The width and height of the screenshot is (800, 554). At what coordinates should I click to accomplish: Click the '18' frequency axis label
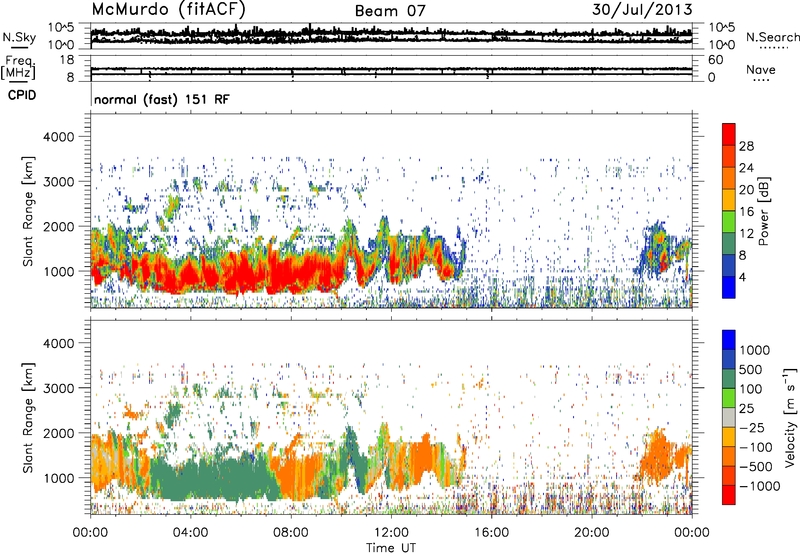point(66,60)
